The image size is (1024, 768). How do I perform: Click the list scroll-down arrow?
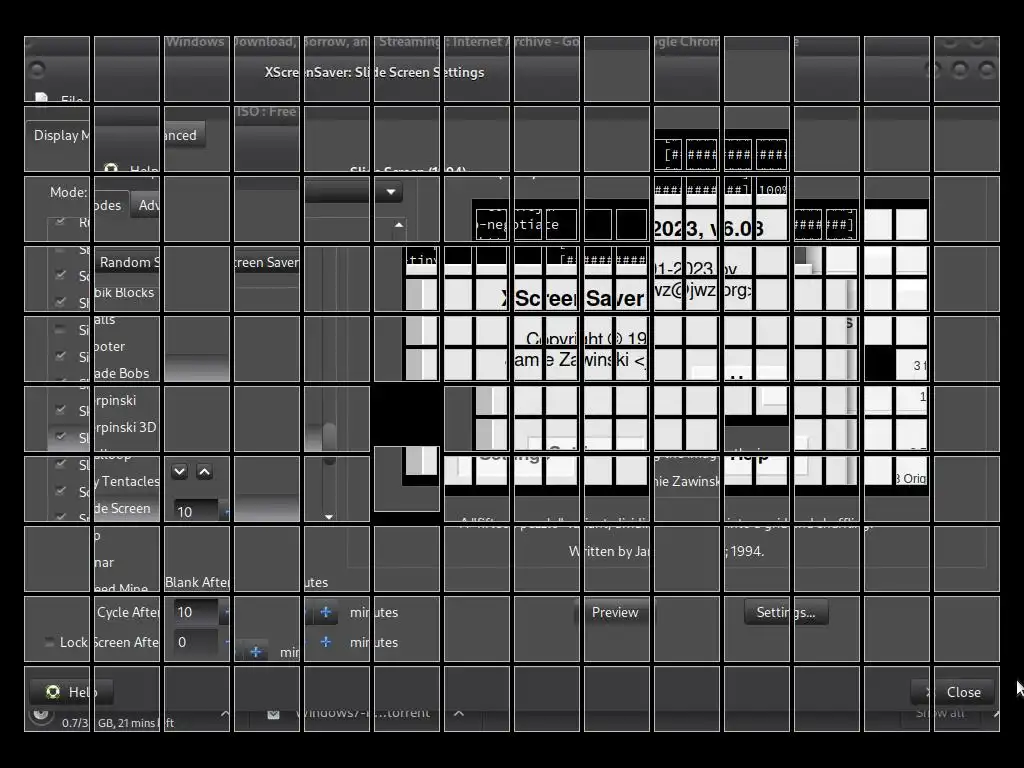[328, 516]
